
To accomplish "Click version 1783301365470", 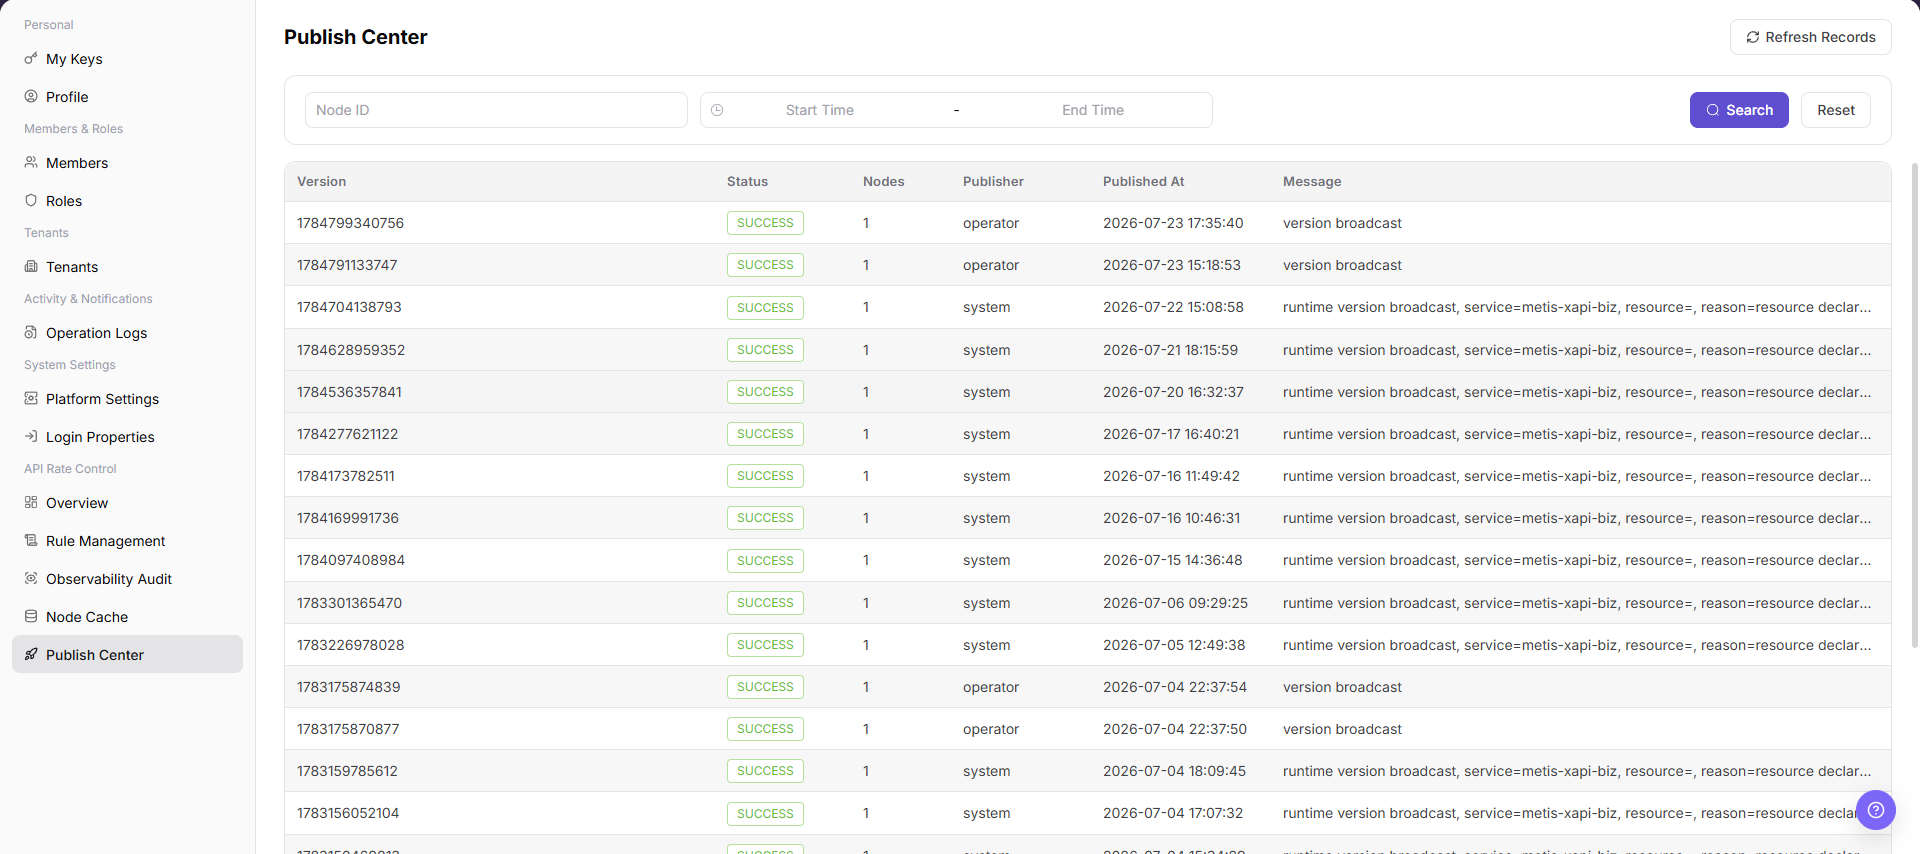I will pos(349,603).
